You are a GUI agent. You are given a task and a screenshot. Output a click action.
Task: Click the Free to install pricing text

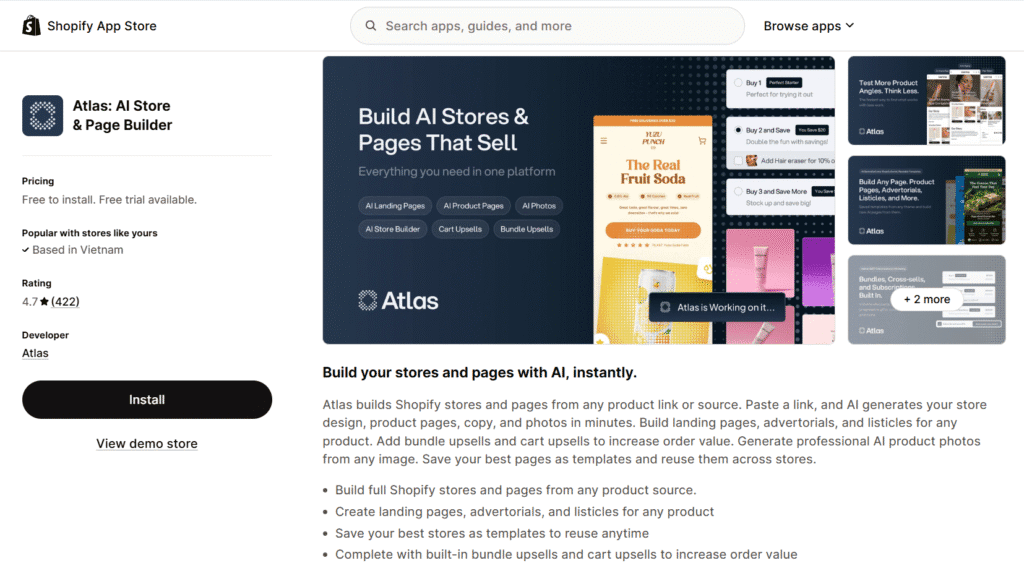[x=109, y=200]
